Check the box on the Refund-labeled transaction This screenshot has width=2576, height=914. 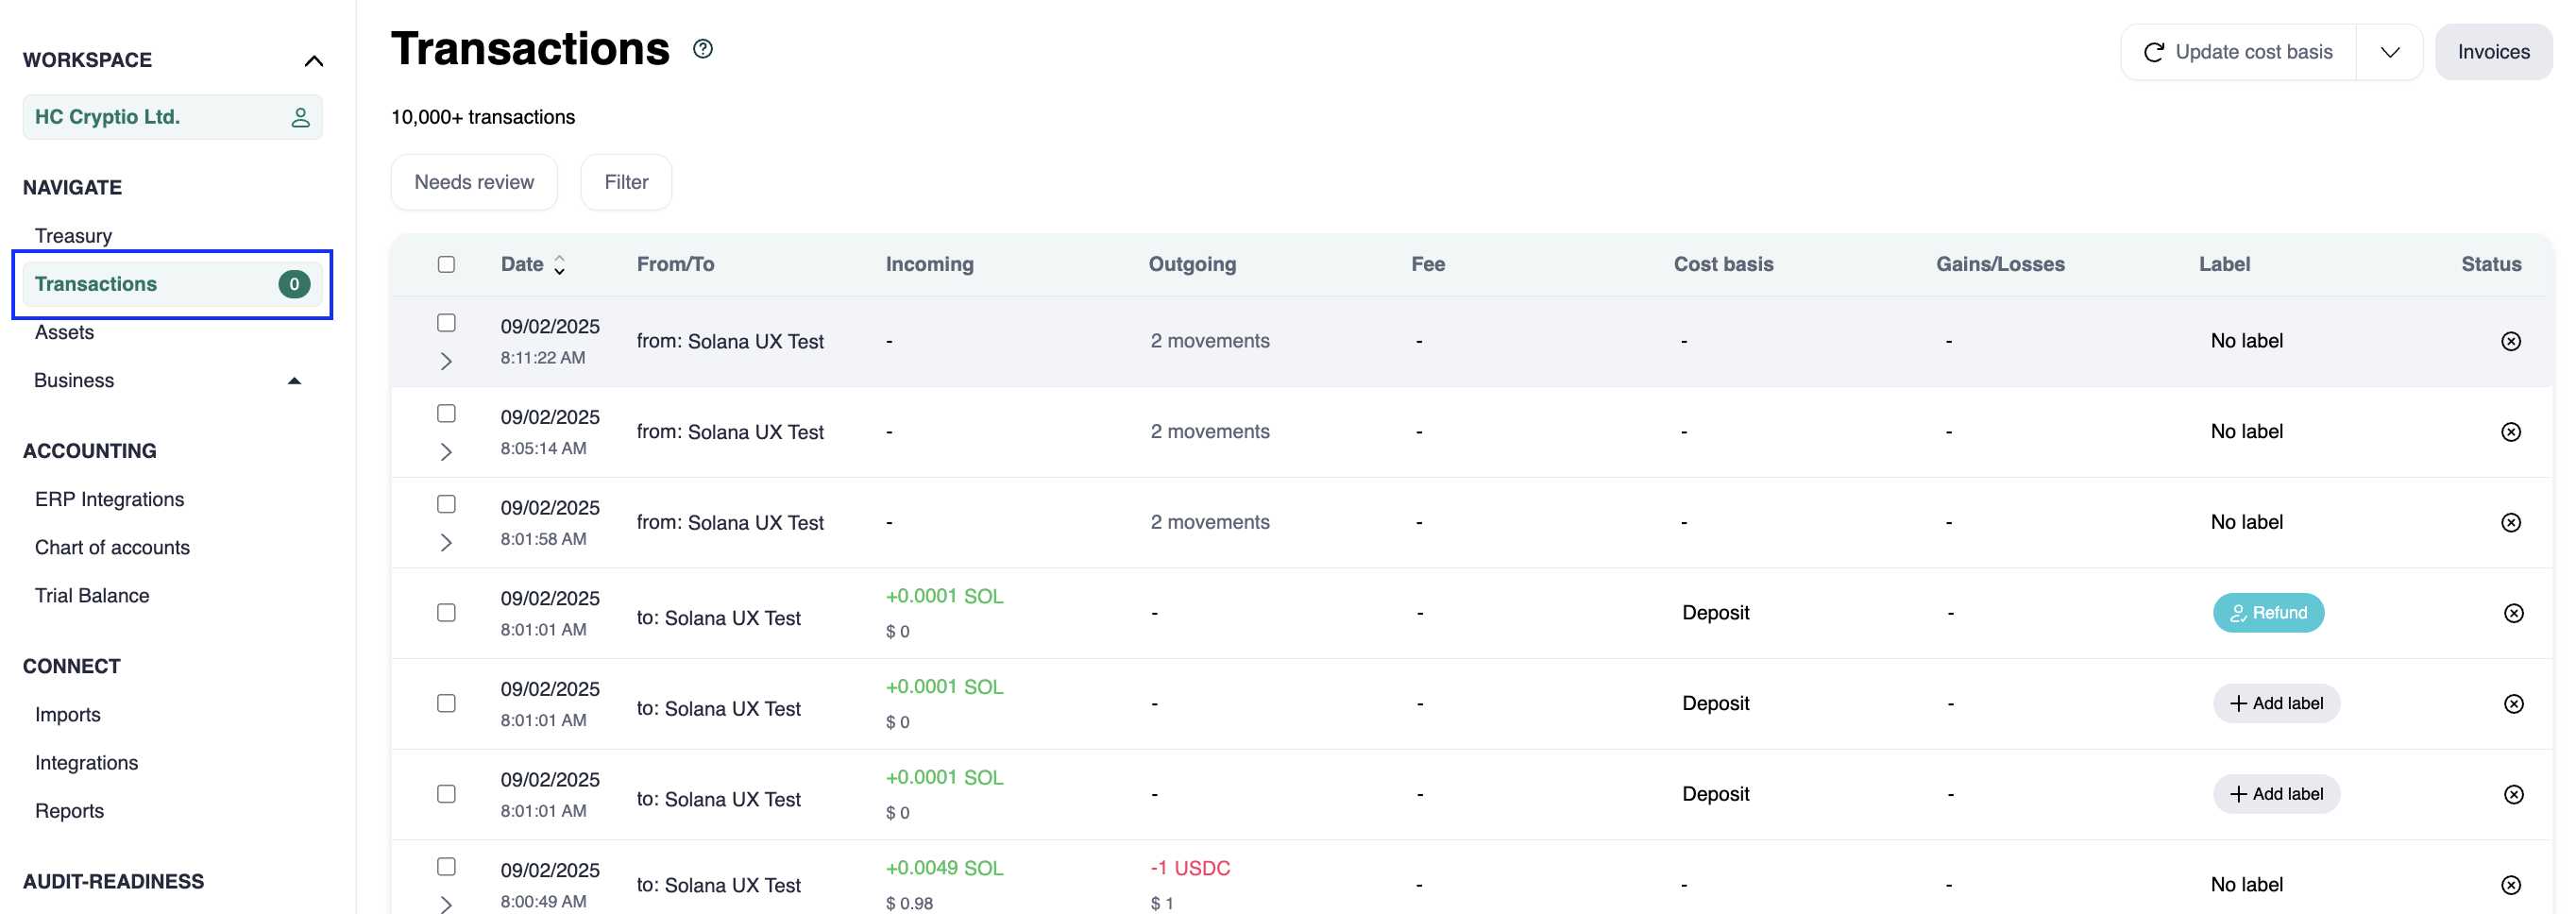(x=446, y=613)
